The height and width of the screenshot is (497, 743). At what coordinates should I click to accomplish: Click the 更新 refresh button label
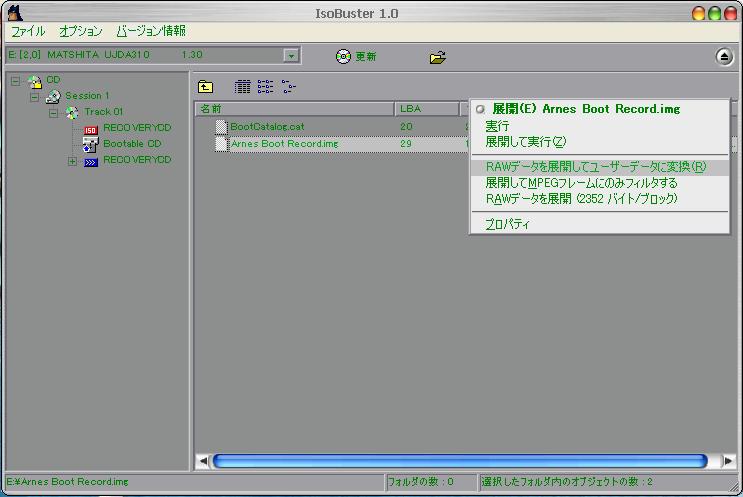365,57
